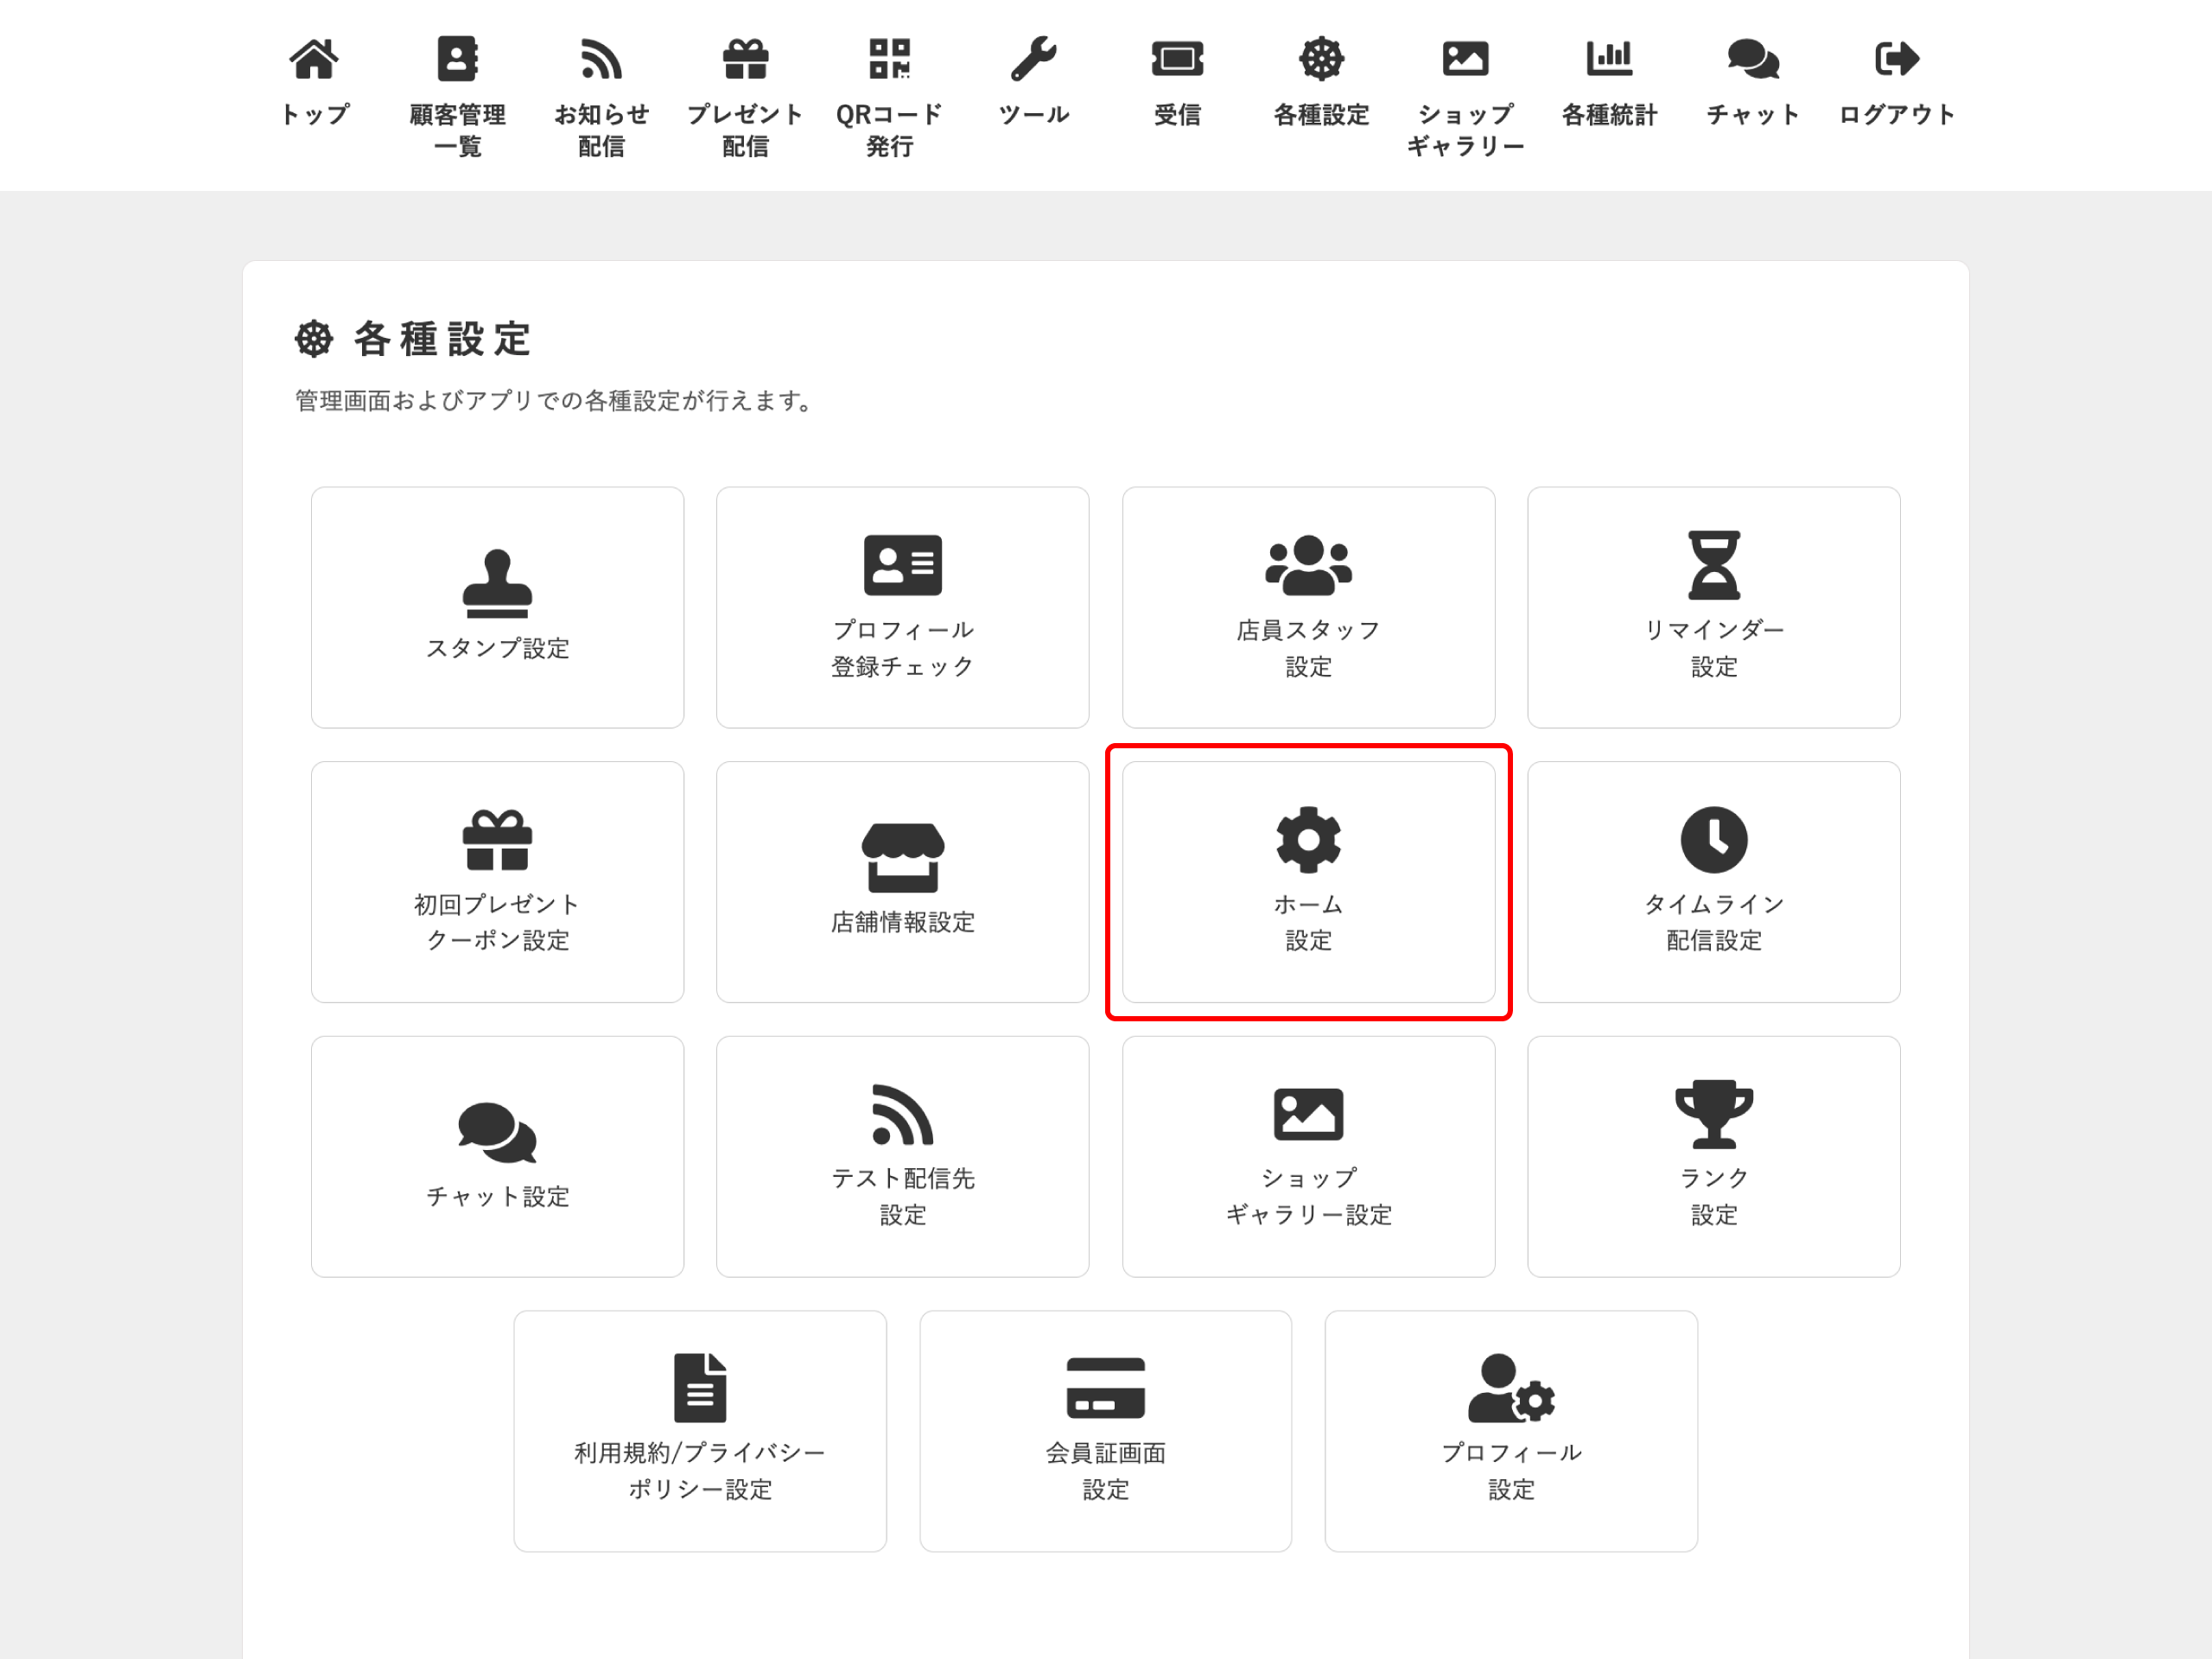2212x1659 pixels.
Task: Go to 顧客管理一覧 customer list
Action: point(457,90)
